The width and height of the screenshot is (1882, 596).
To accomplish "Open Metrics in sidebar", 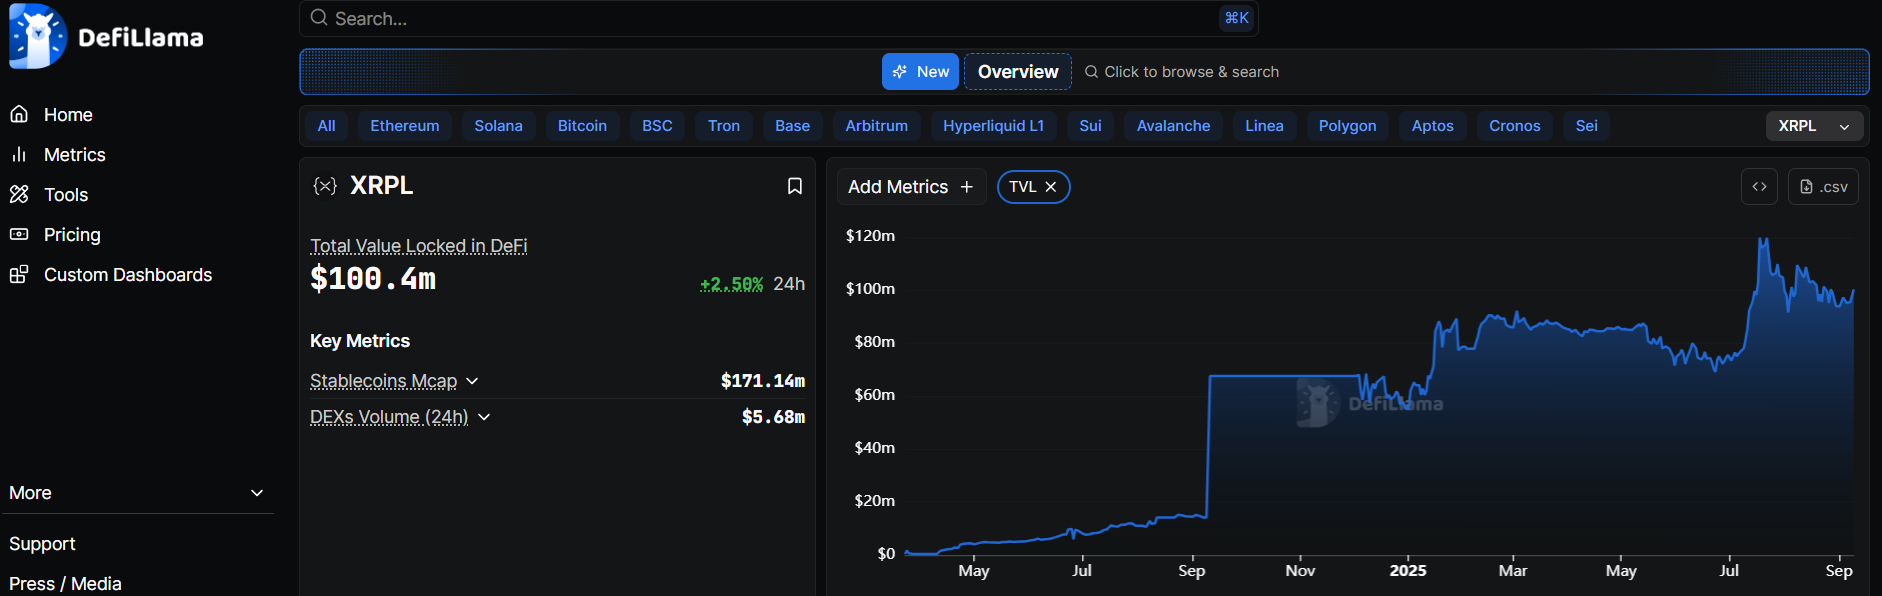I will pyautogui.click(x=75, y=155).
